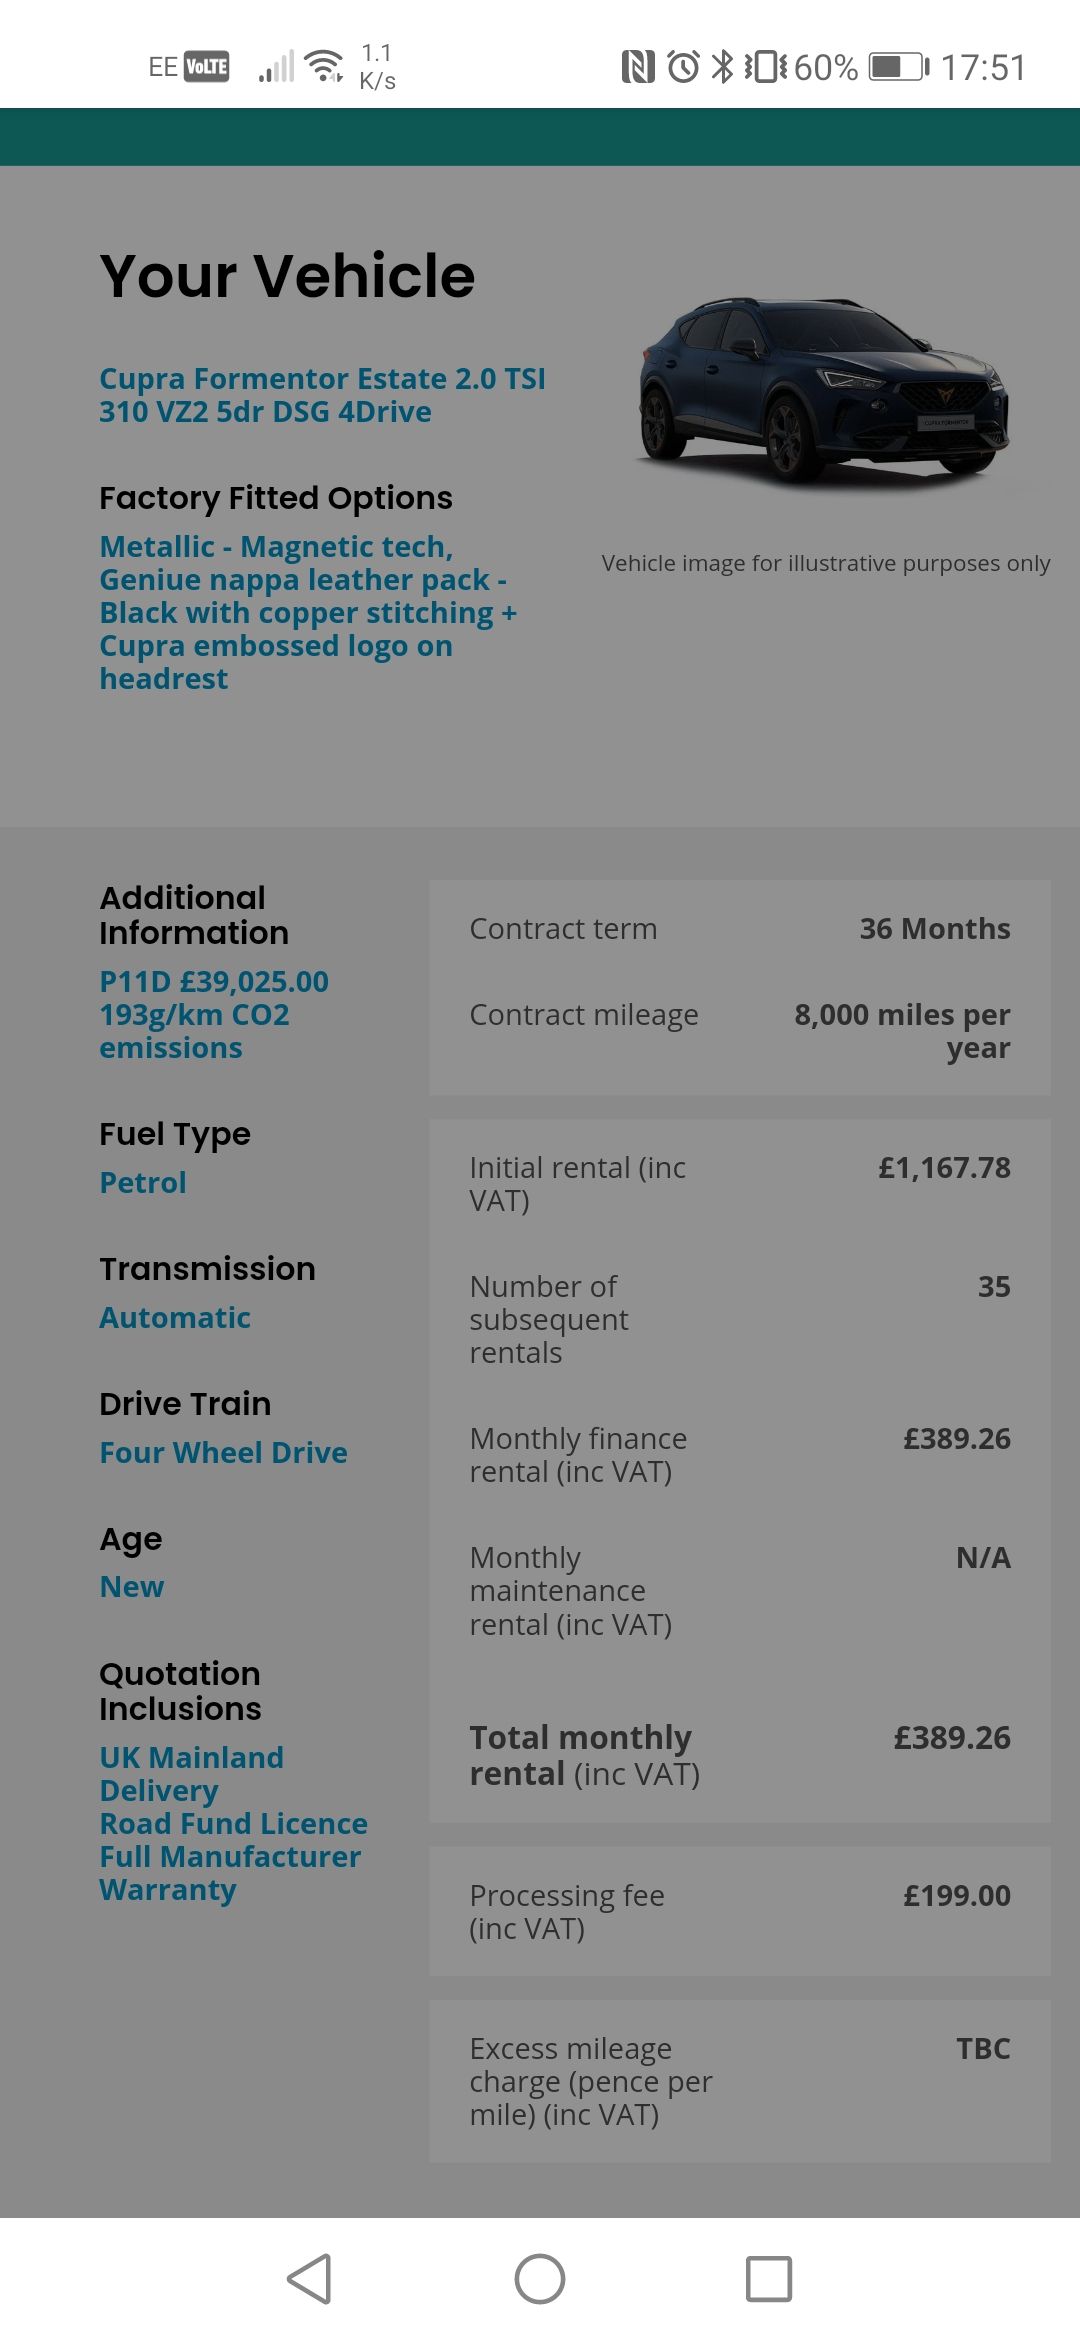This screenshot has width=1080, height=2340.
Task: Tap the VoLTE indicator badge
Action: [x=207, y=67]
